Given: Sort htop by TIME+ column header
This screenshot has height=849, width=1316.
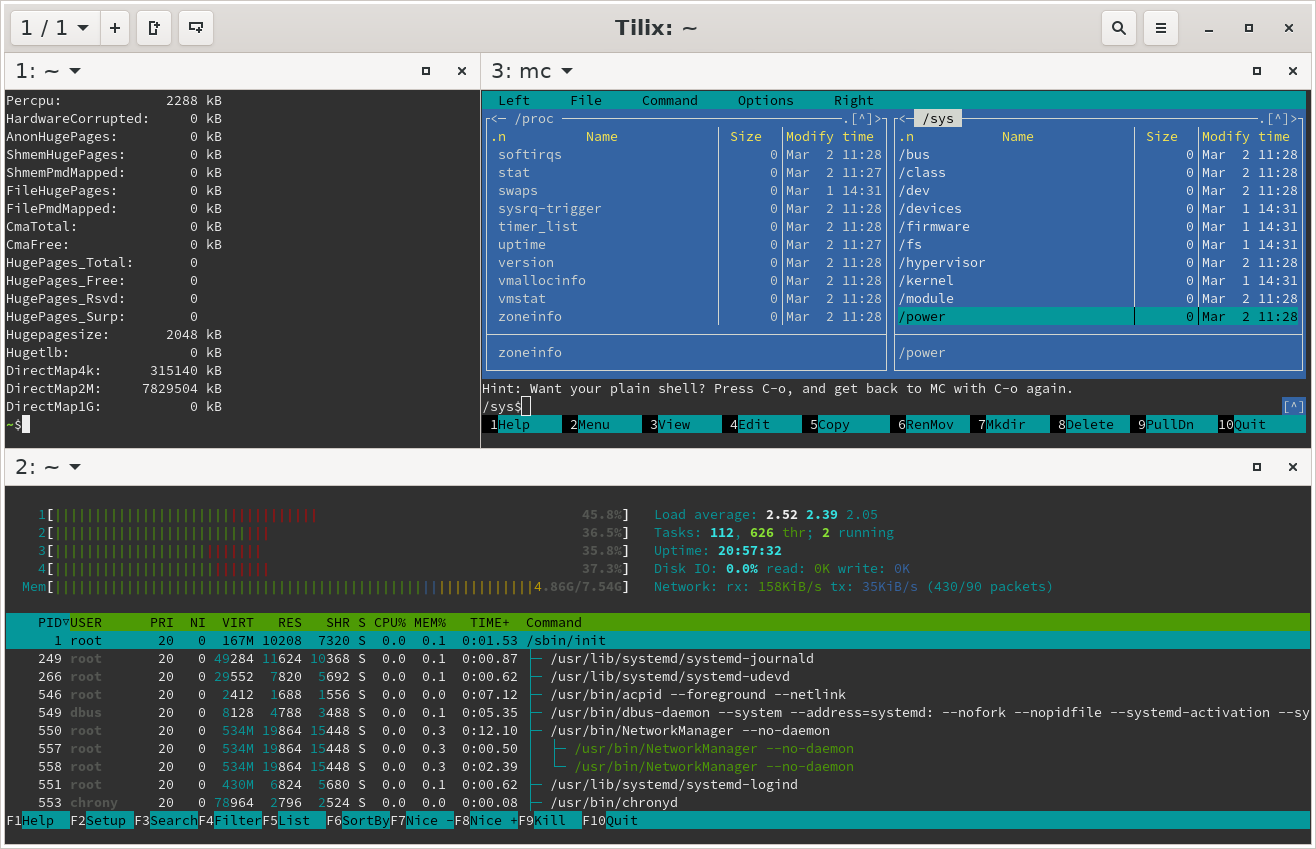Looking at the screenshot, I should coord(490,623).
